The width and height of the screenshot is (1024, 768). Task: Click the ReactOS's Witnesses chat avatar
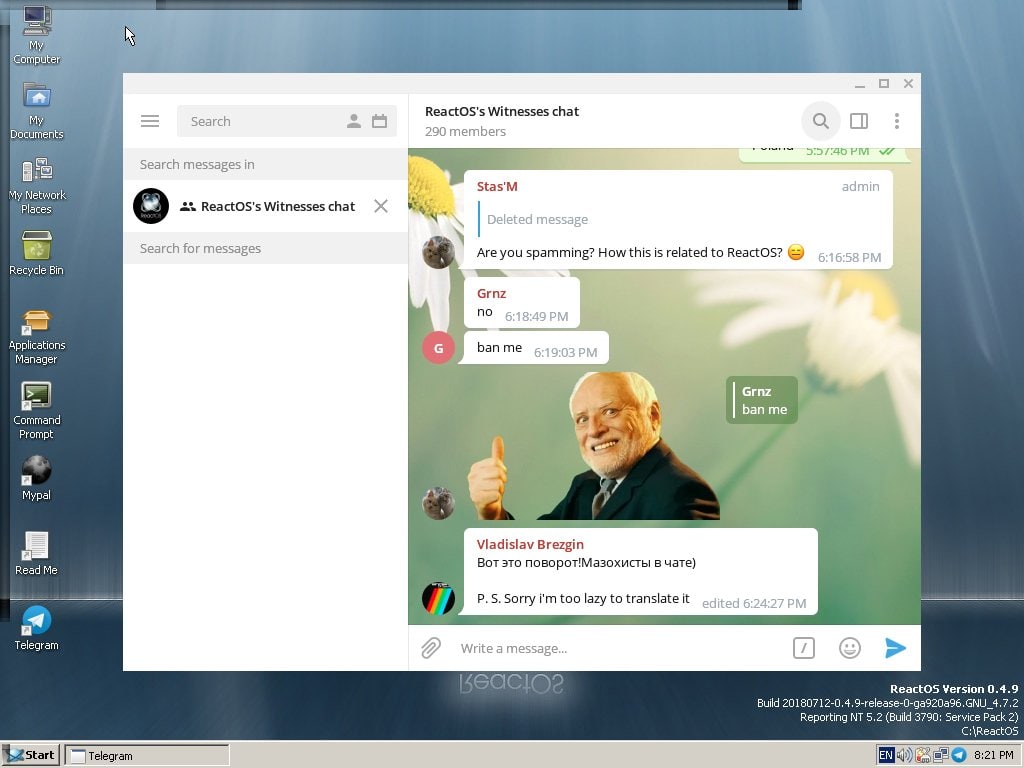click(151, 206)
